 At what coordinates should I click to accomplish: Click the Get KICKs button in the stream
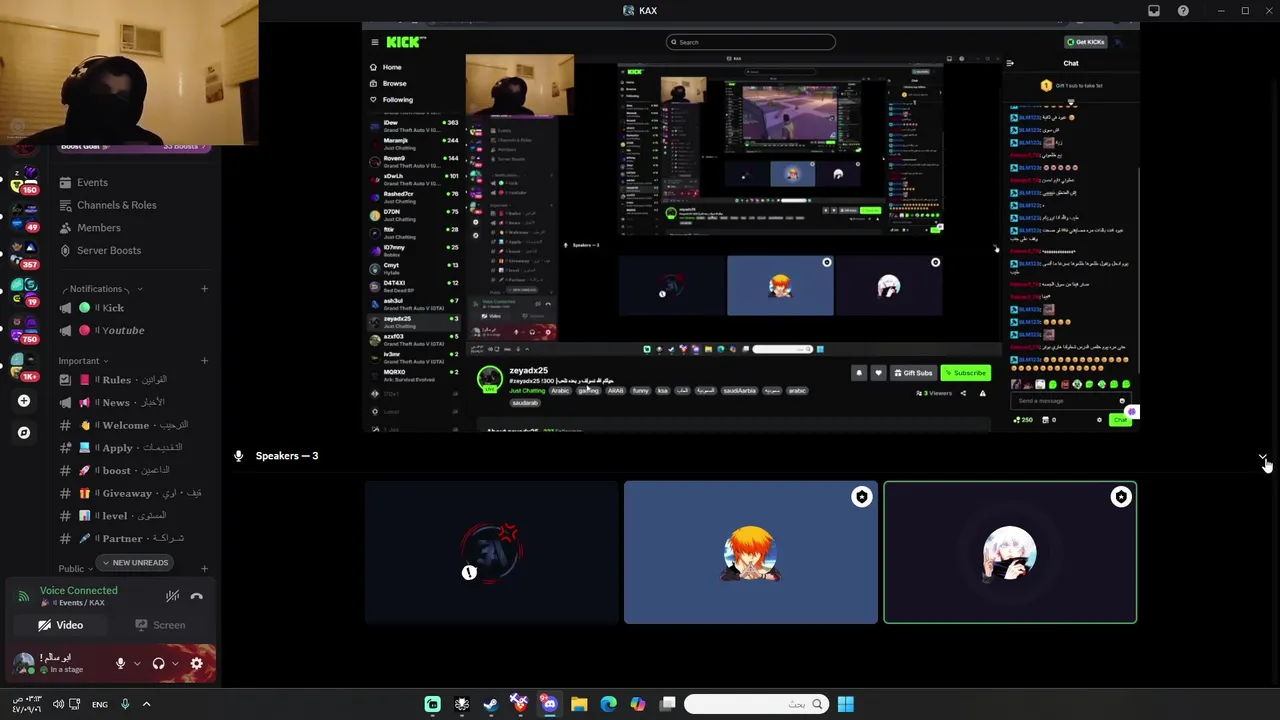tap(1086, 42)
